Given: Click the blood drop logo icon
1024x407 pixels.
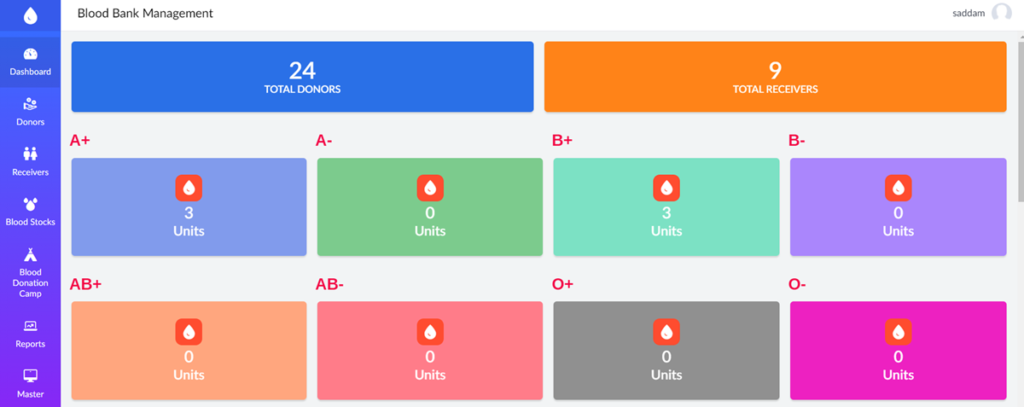Looking at the screenshot, I should [x=30, y=15].
